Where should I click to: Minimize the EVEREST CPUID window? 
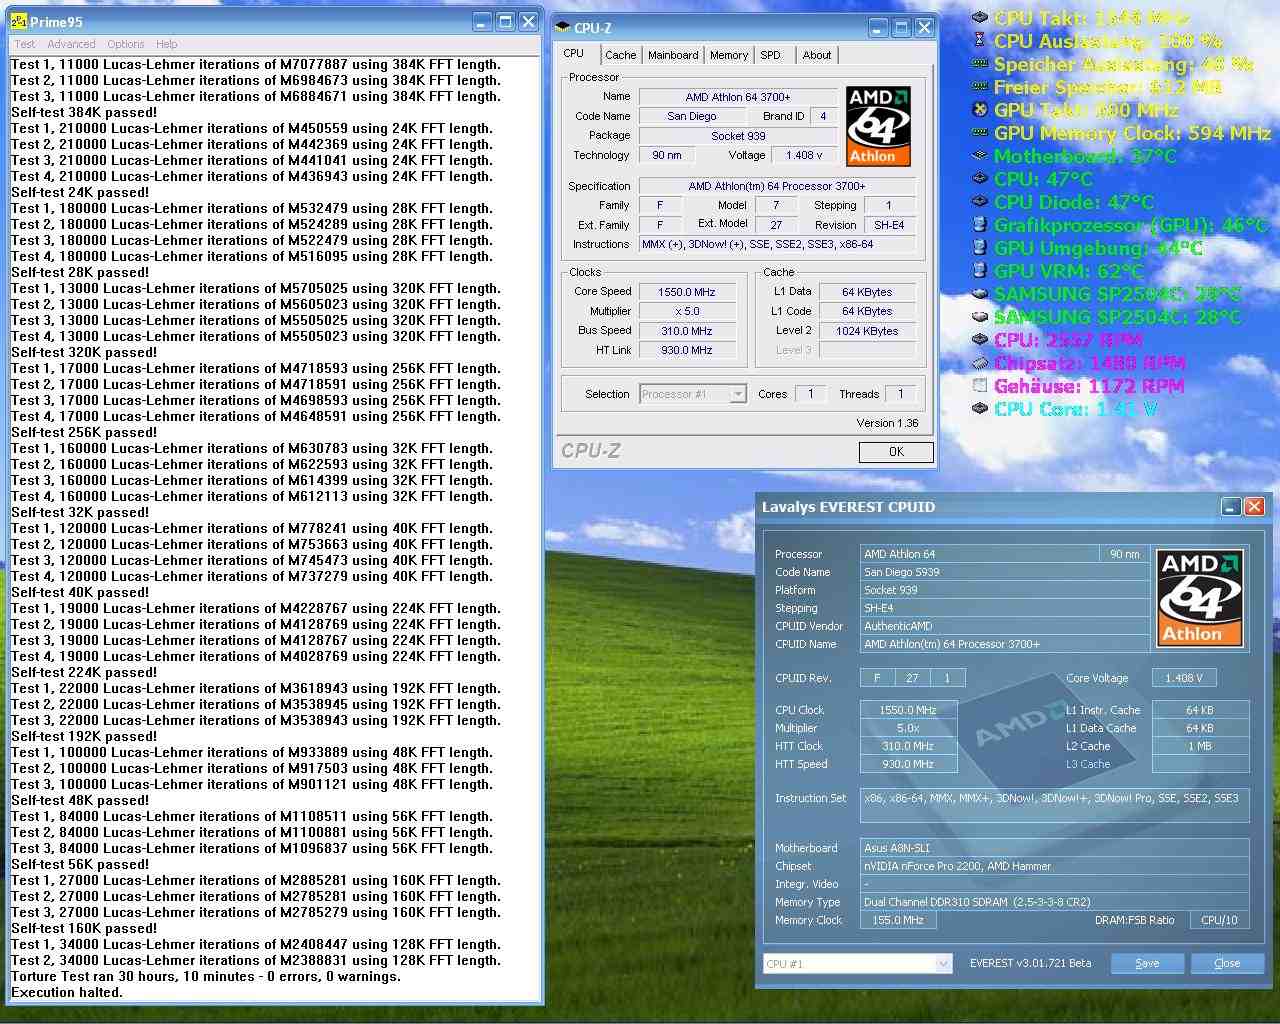point(1232,507)
